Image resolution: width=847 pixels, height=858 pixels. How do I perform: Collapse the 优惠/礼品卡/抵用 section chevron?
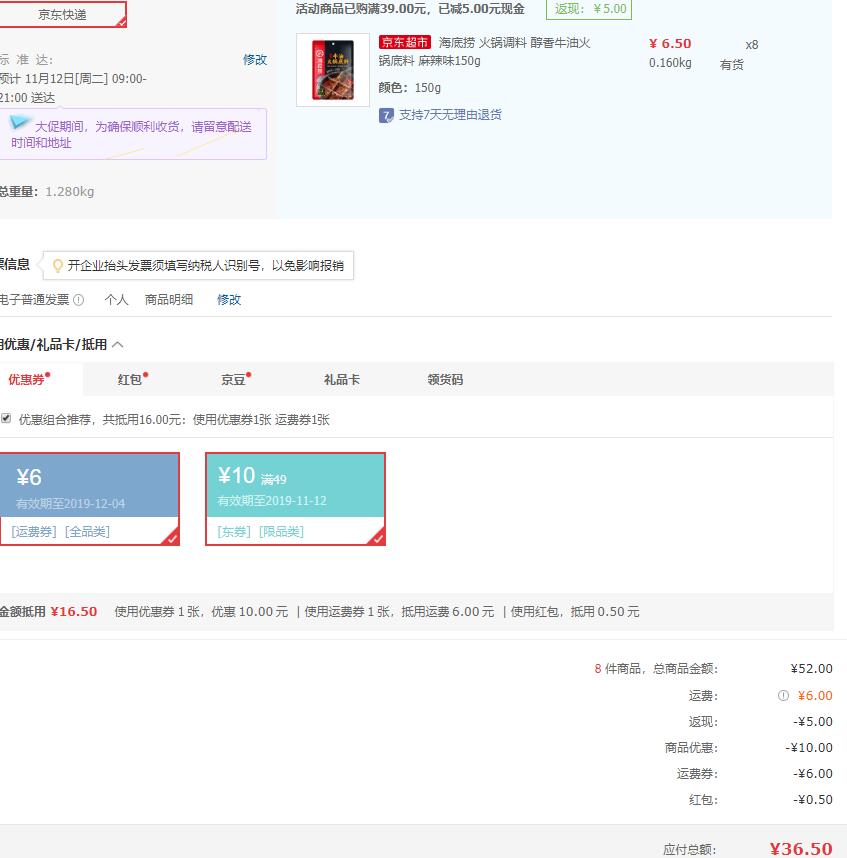click(118, 345)
